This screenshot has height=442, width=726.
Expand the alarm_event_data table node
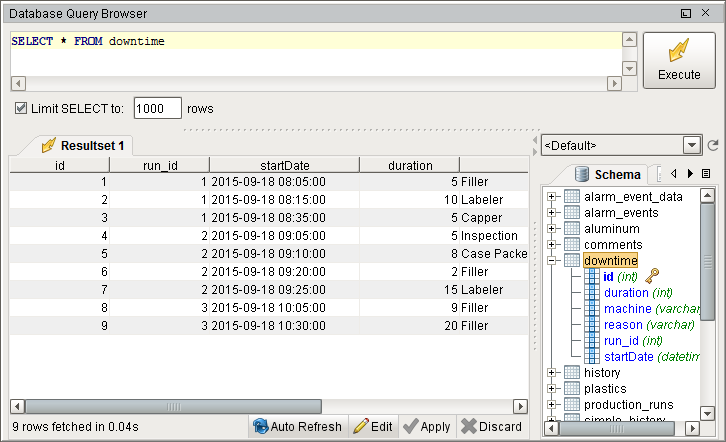tap(551, 197)
